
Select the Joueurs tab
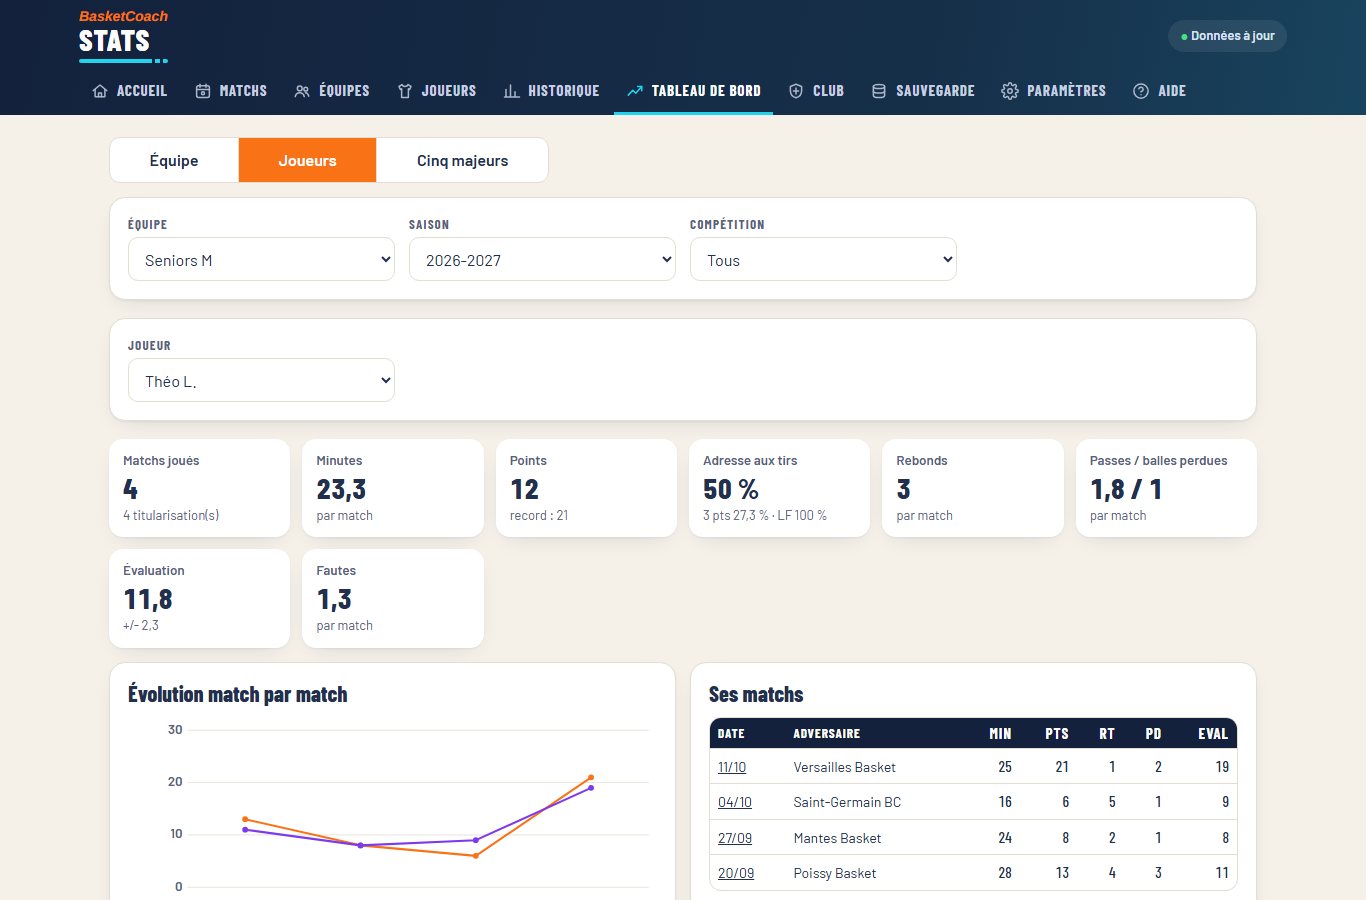pos(307,160)
